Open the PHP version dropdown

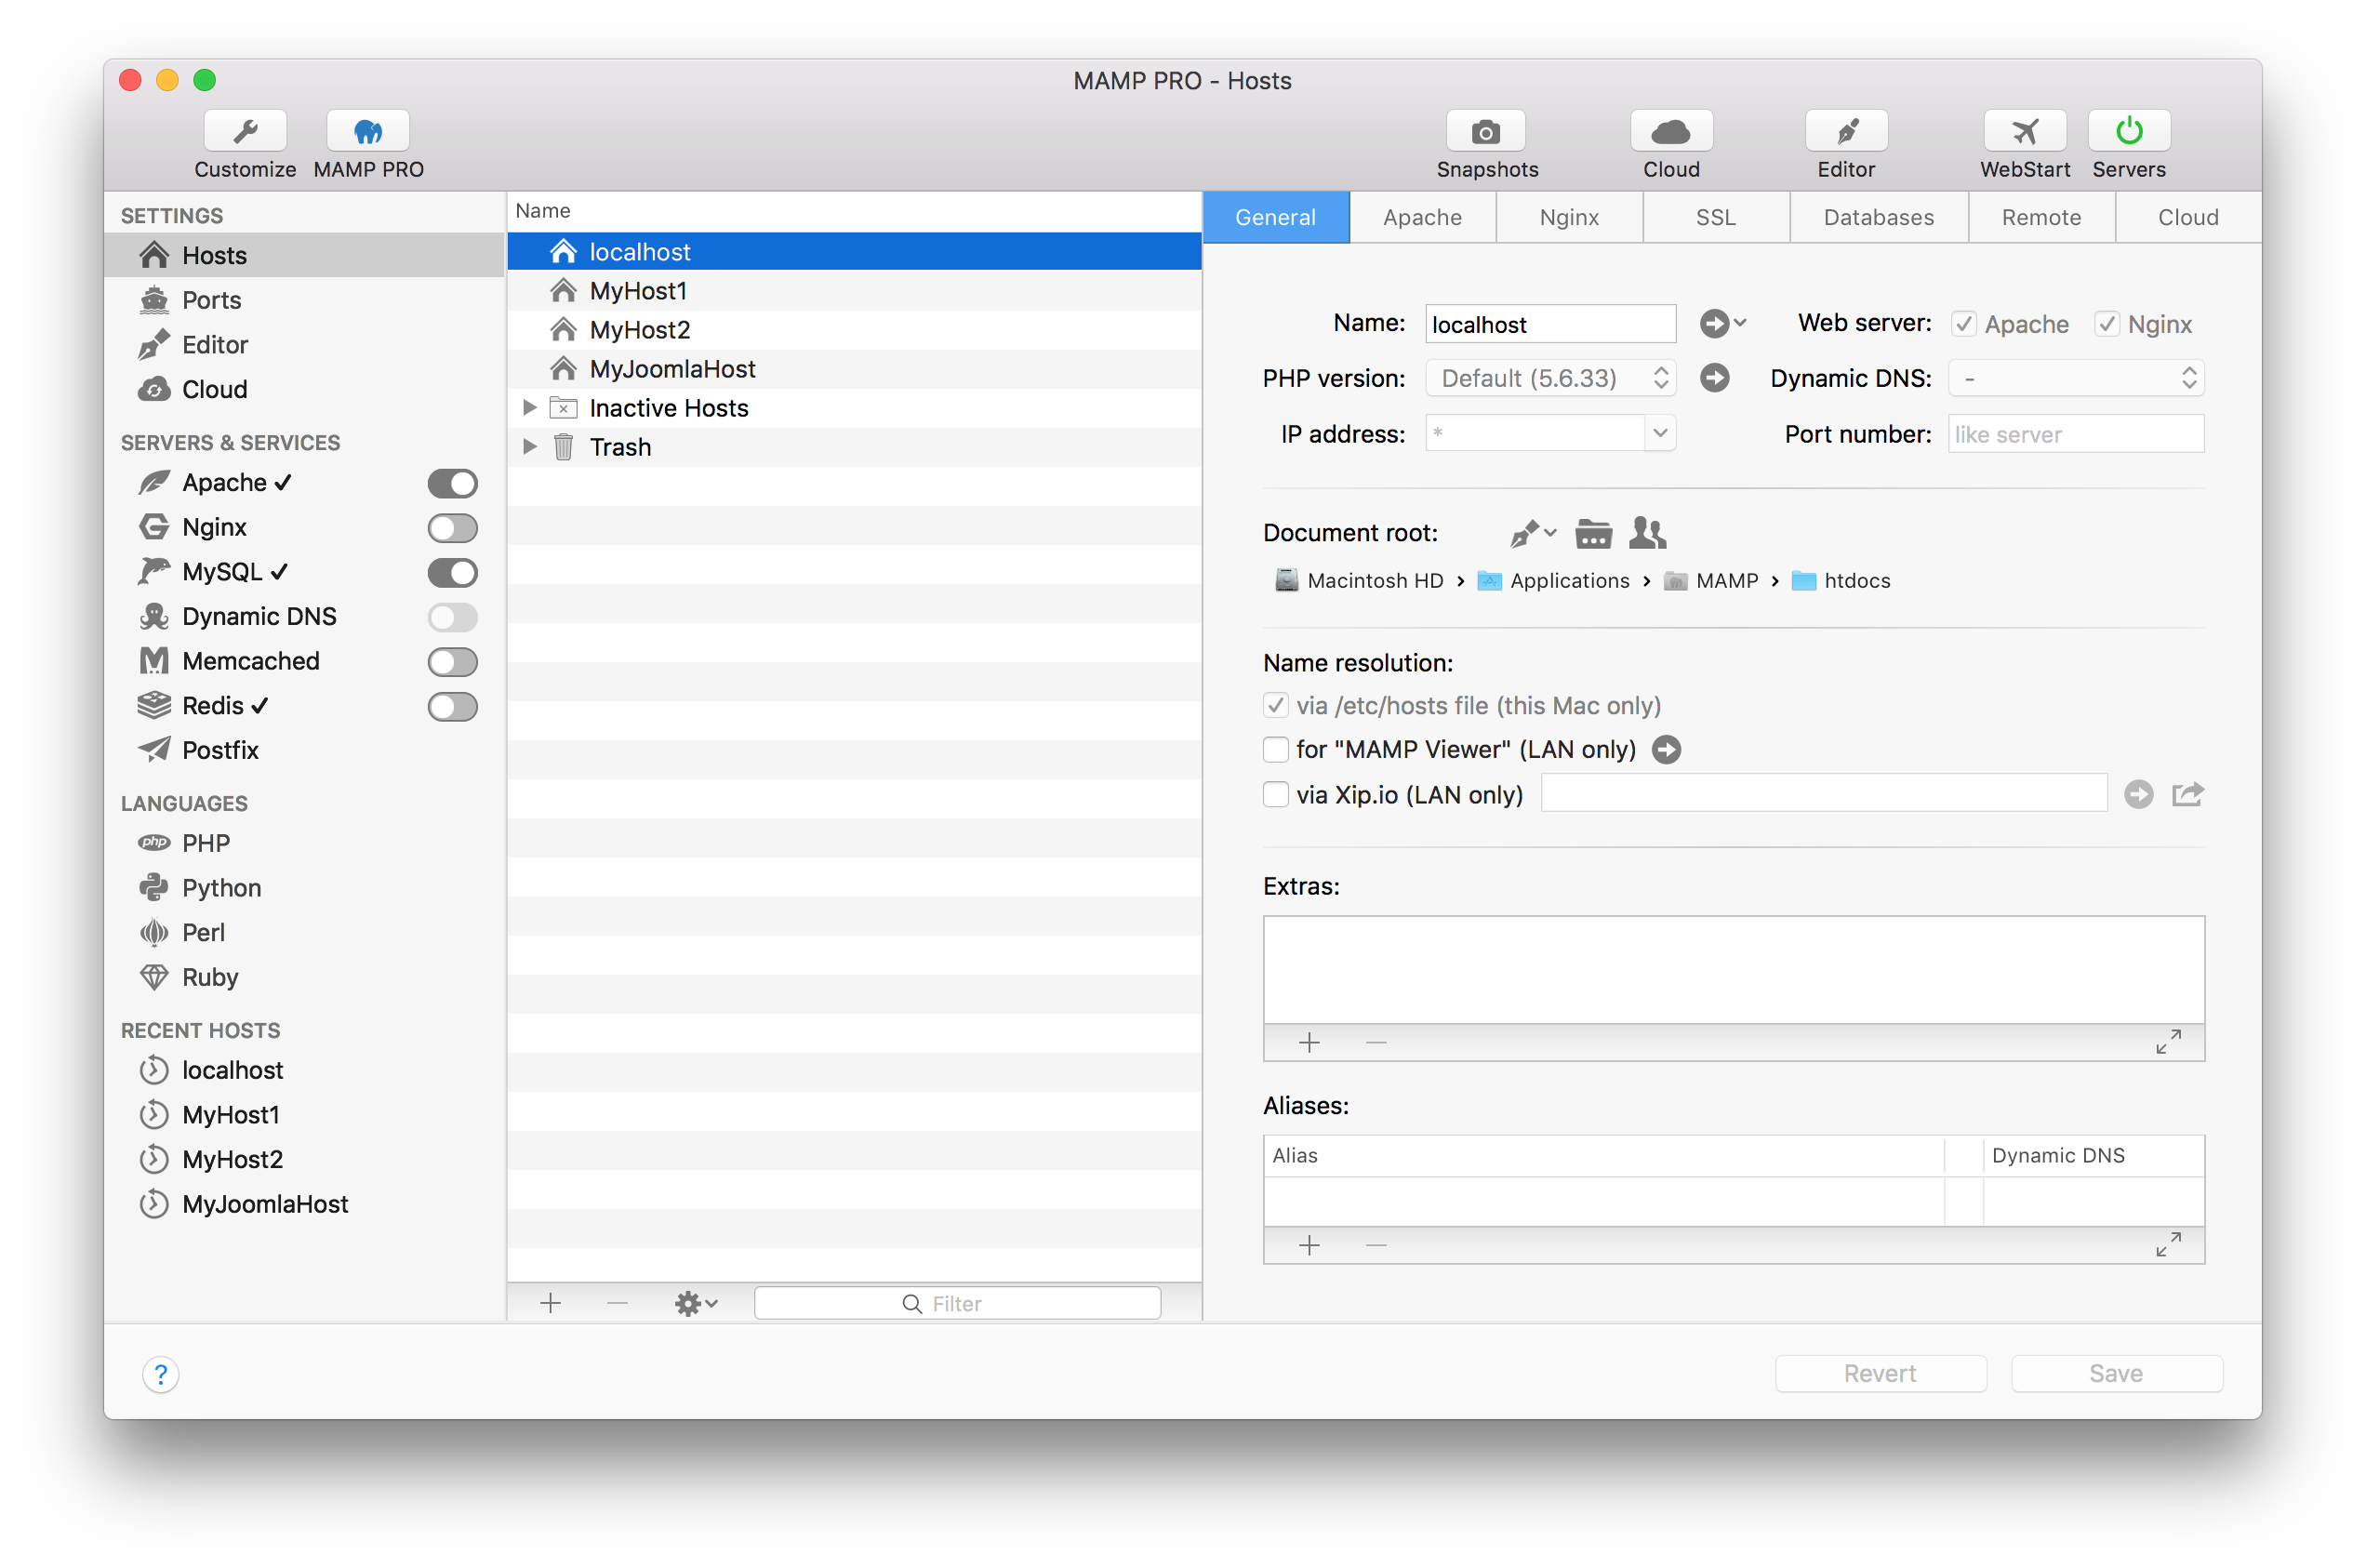pyautogui.click(x=1549, y=378)
